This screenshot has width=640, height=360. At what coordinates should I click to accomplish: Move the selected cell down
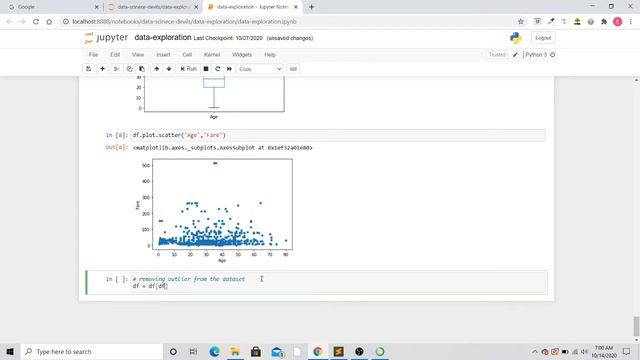pos(169,69)
